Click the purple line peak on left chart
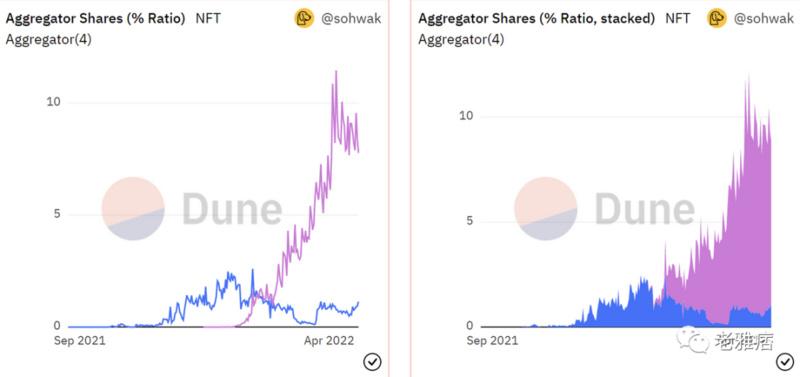Image resolution: width=800 pixels, height=377 pixels. 336,72
